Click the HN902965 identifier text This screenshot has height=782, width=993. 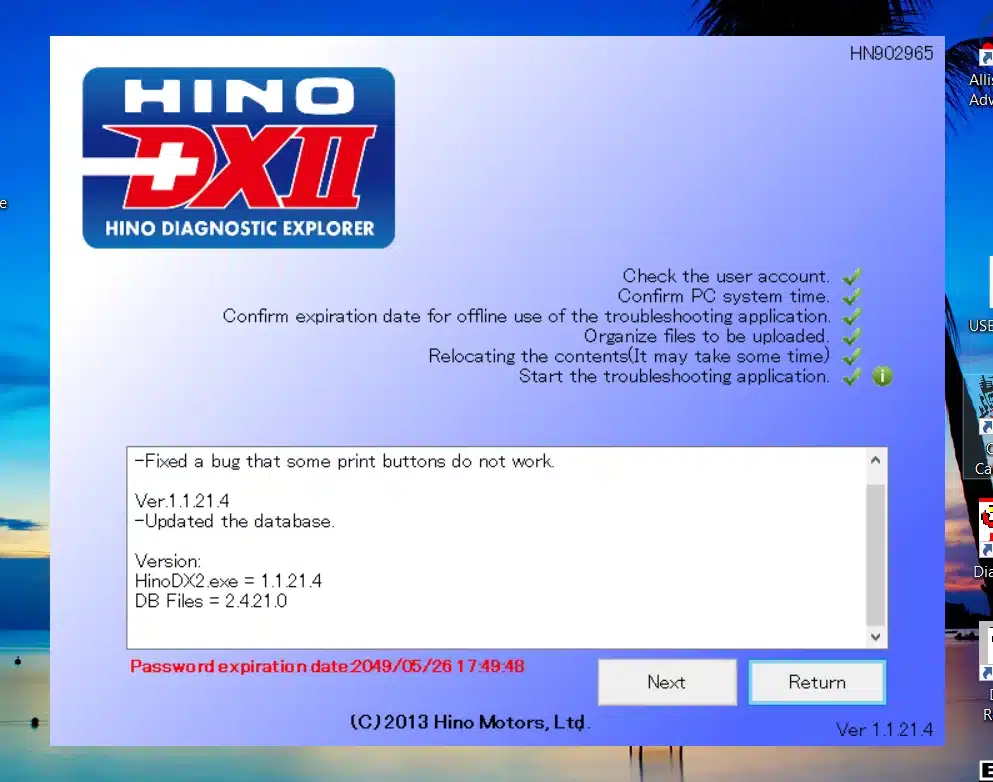(x=891, y=54)
